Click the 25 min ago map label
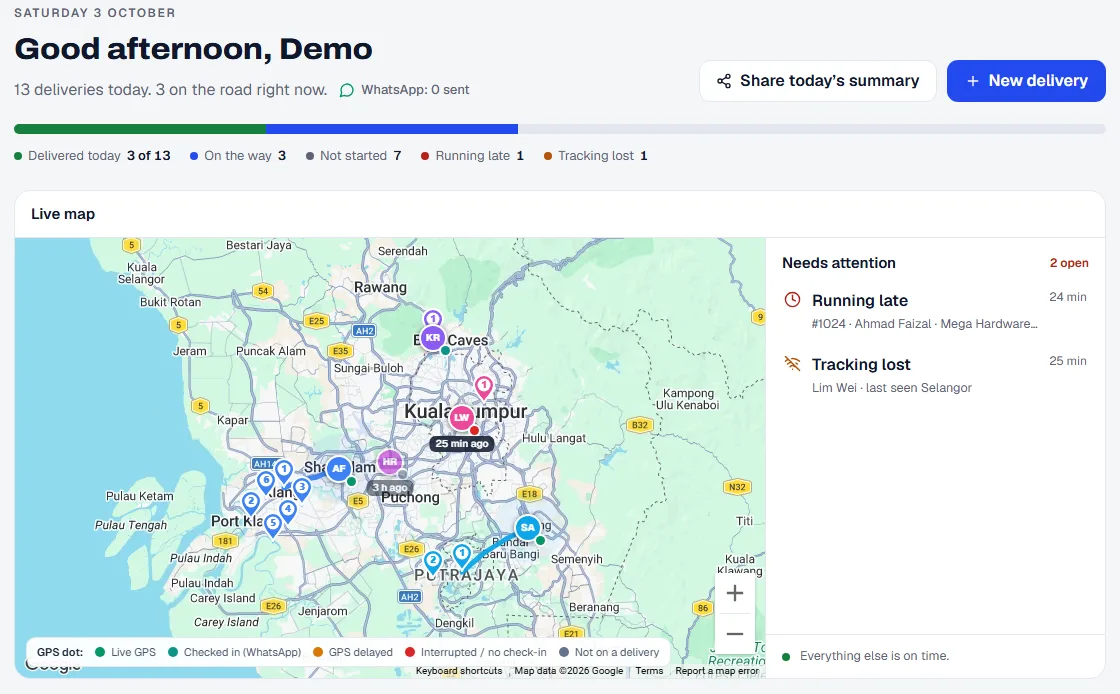Image resolution: width=1120 pixels, height=694 pixels. [461, 443]
